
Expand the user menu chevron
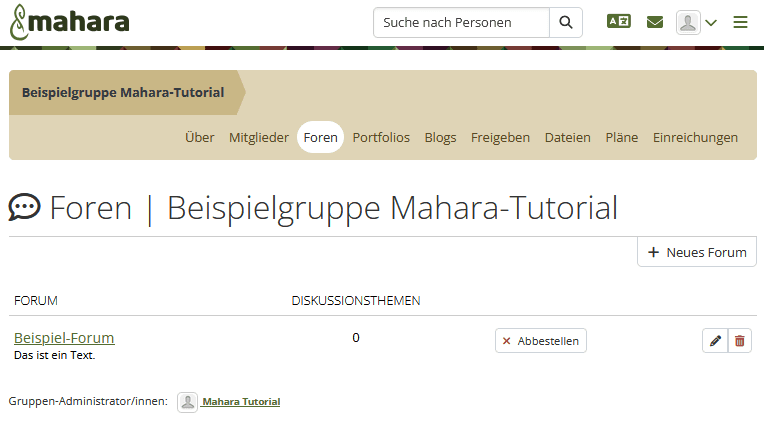(x=711, y=22)
